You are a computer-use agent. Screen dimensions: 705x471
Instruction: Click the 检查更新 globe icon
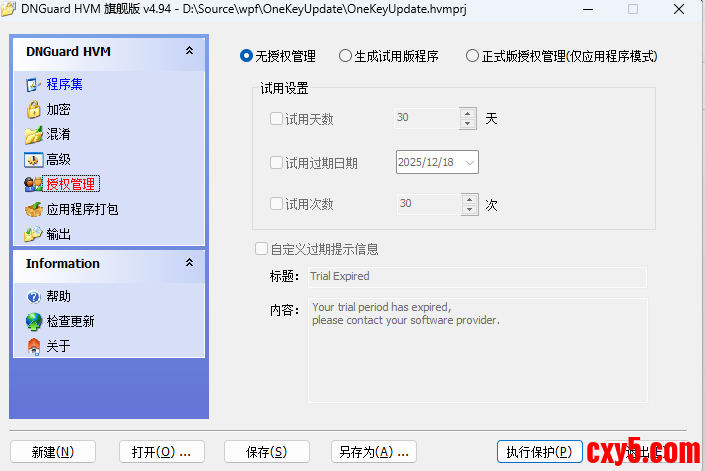tap(33, 321)
